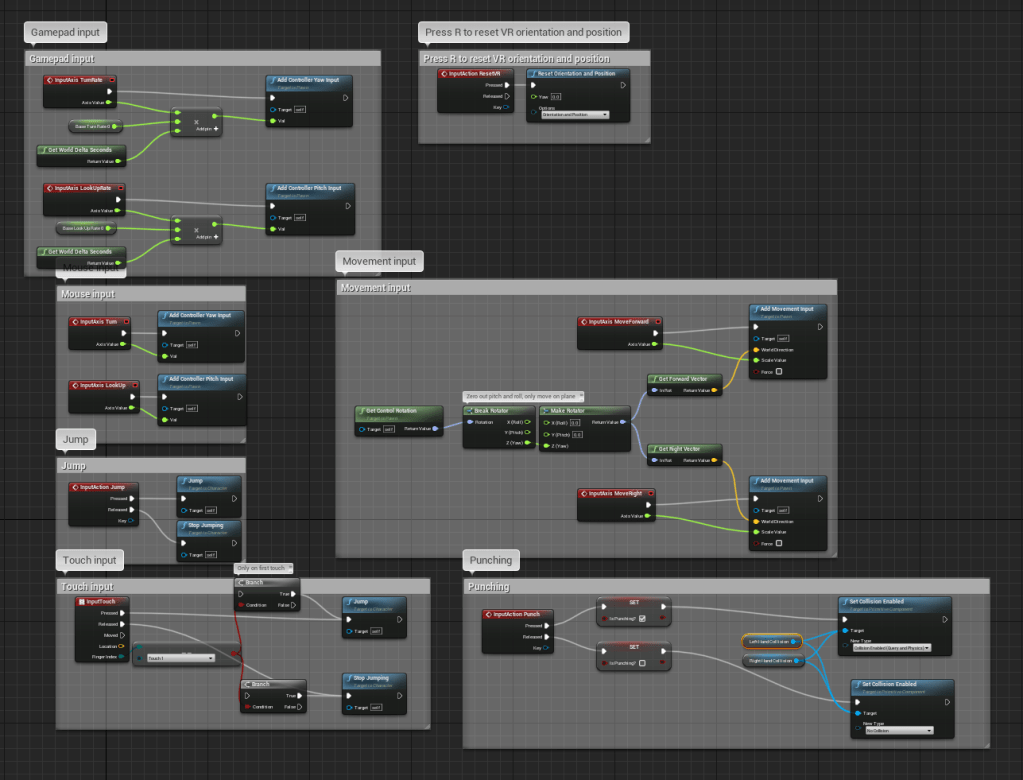Click the Make Rotator node icon
The width and height of the screenshot is (1023, 780).
(546, 410)
